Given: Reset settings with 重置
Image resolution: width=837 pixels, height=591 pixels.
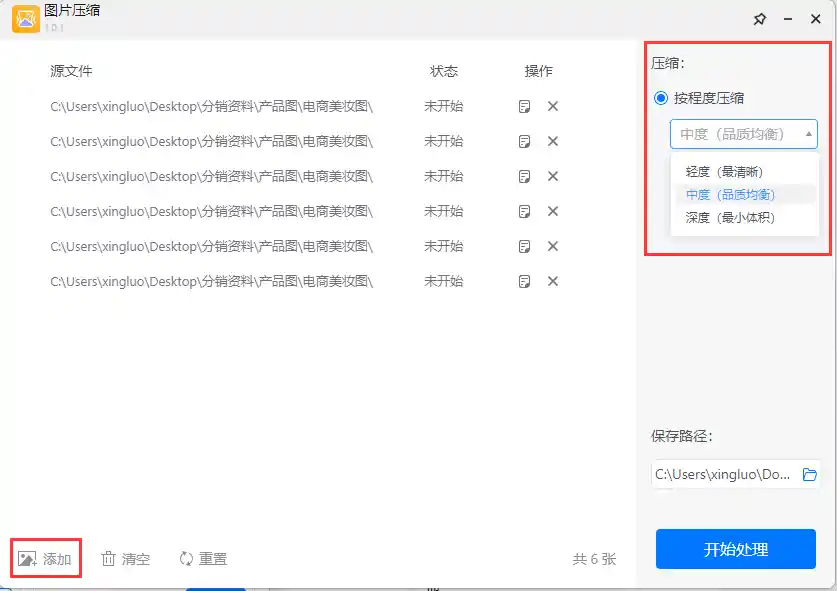Looking at the screenshot, I should coord(203,559).
